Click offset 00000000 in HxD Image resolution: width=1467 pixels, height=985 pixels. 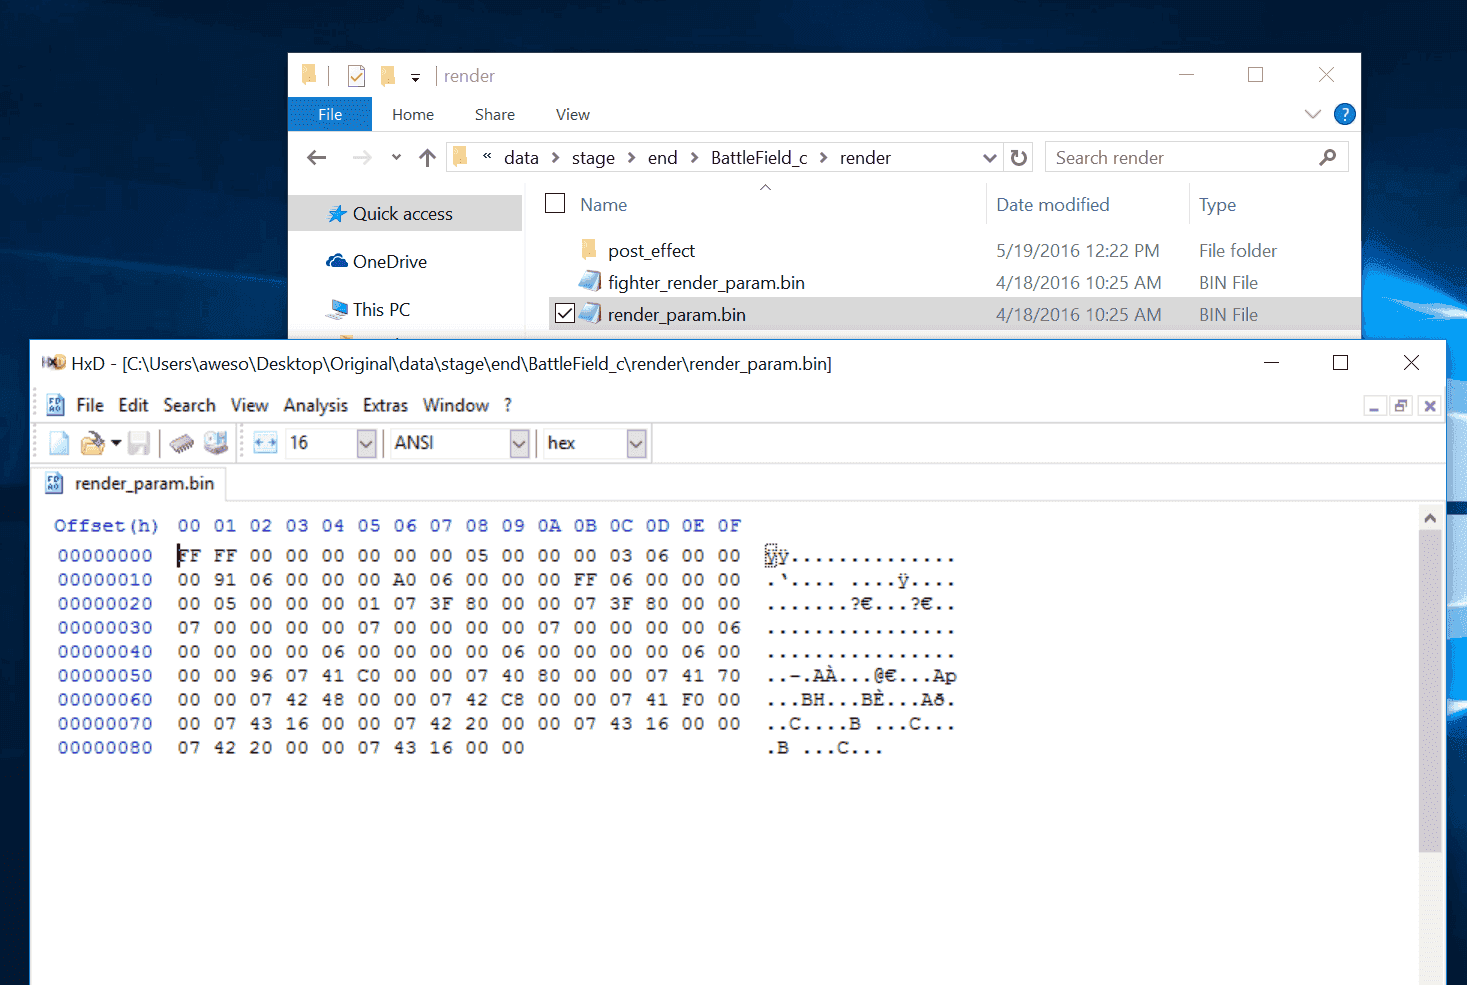tap(105, 556)
